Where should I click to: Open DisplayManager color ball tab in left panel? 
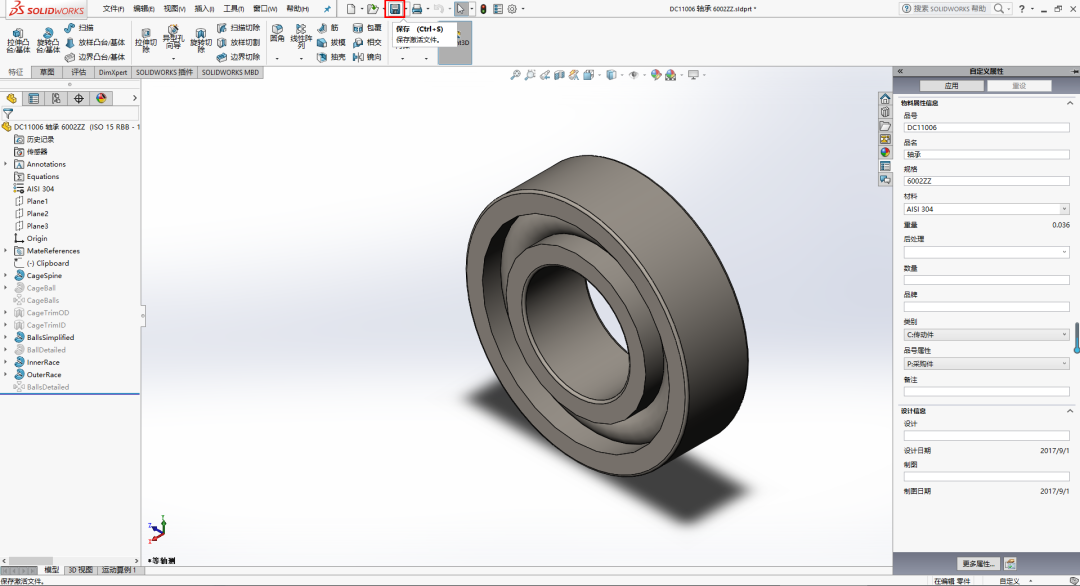click(x=101, y=98)
